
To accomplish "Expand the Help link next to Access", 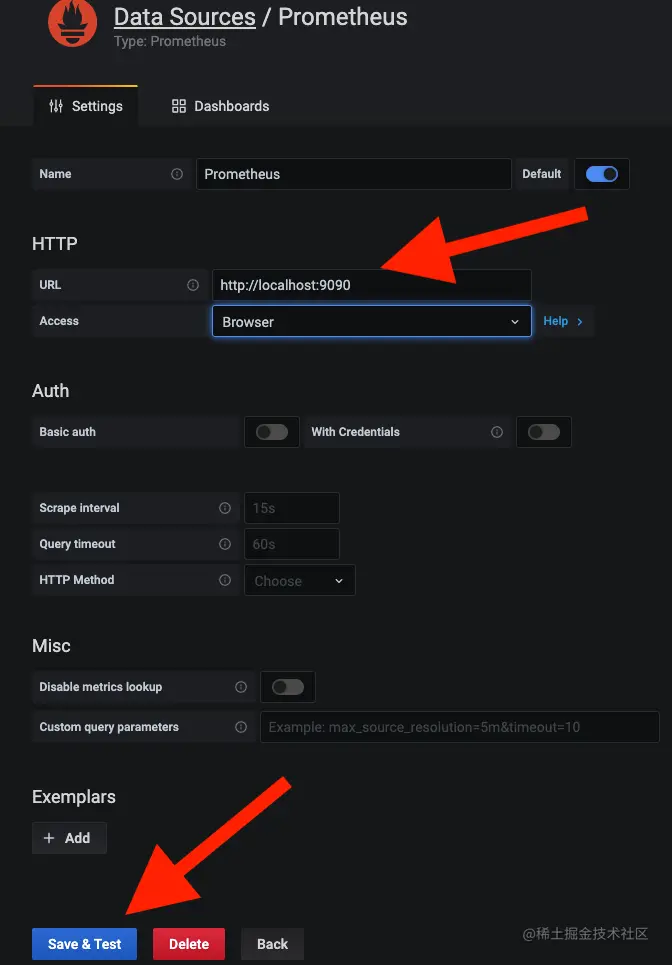I will 562,321.
